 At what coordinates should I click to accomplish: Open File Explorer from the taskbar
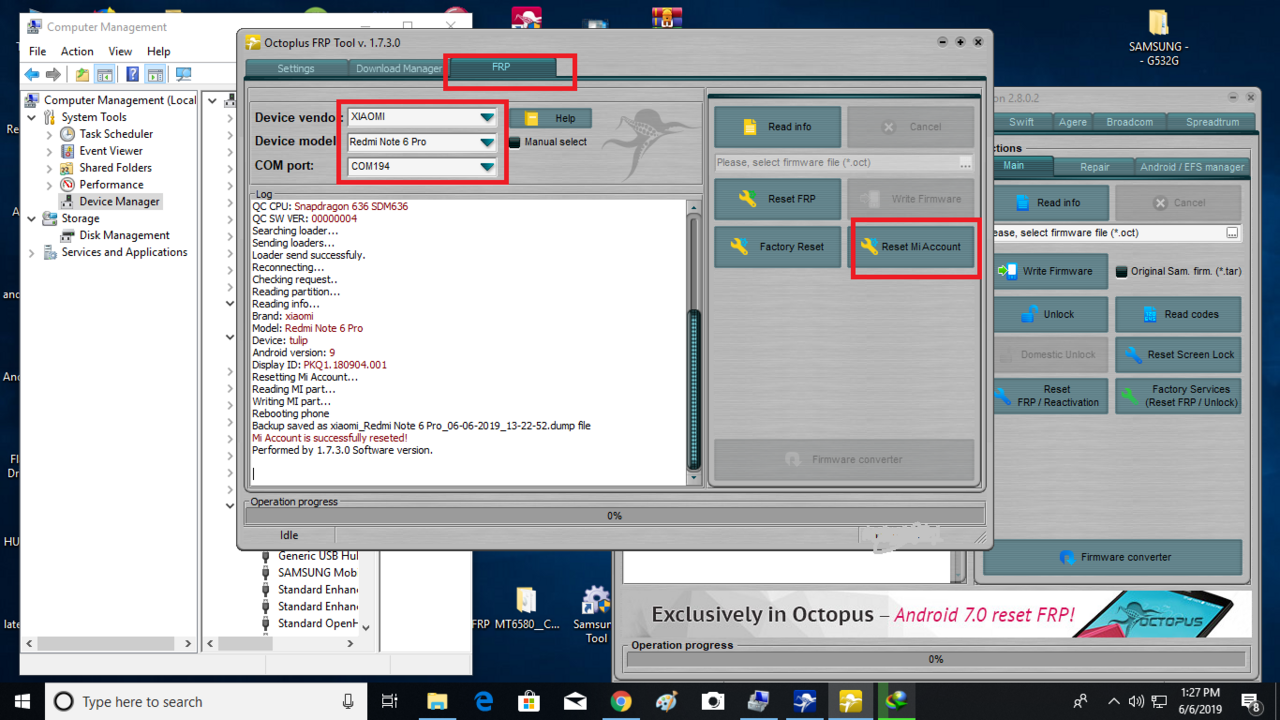(437, 701)
